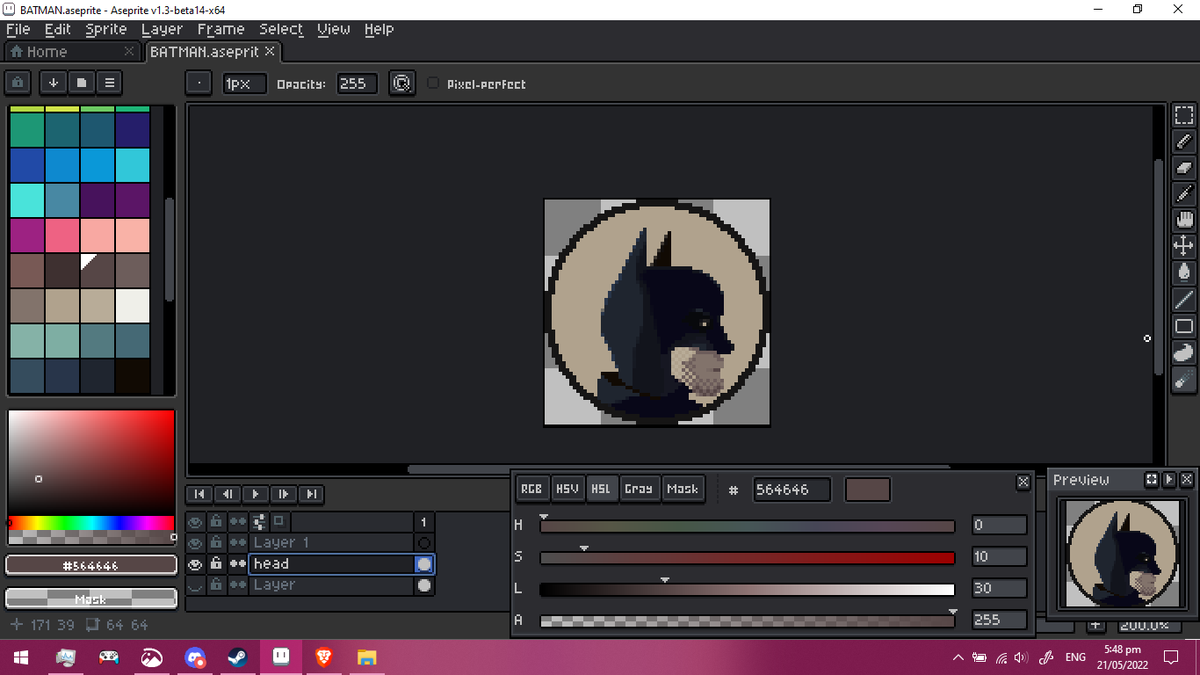Select the Paint Bucket tool

pyautogui.click(x=1184, y=272)
